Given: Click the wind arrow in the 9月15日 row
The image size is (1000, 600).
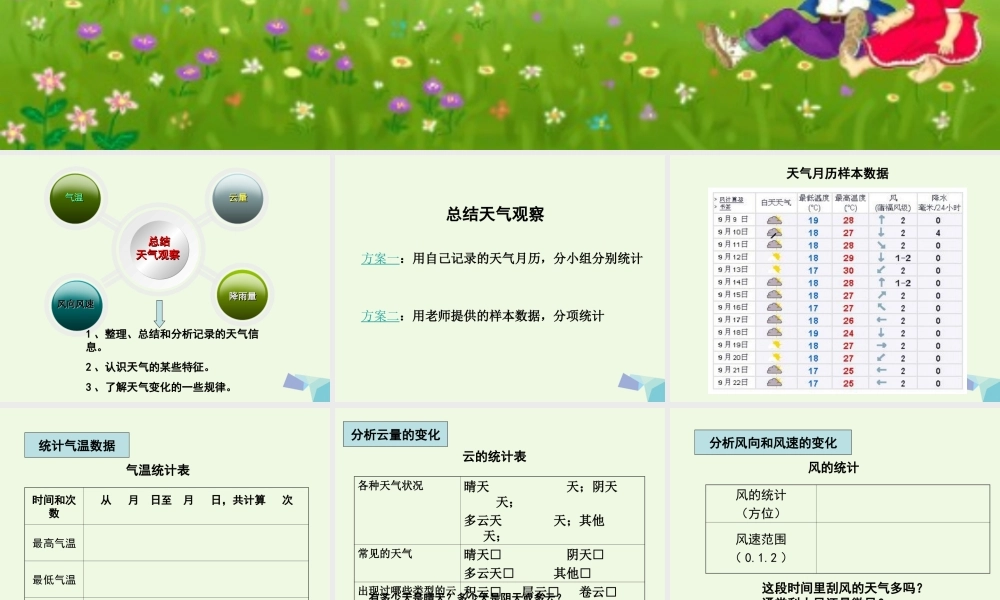Looking at the screenshot, I should tap(881, 295).
